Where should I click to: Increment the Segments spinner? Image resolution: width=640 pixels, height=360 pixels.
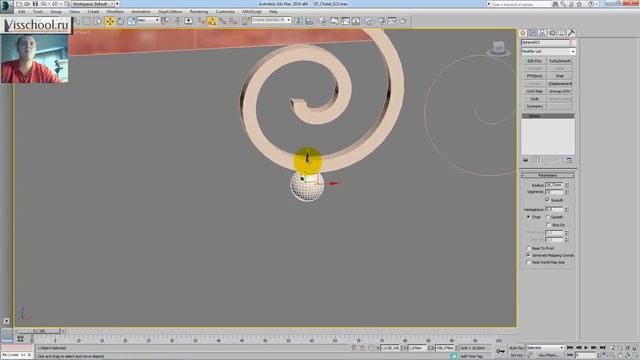[566, 191]
